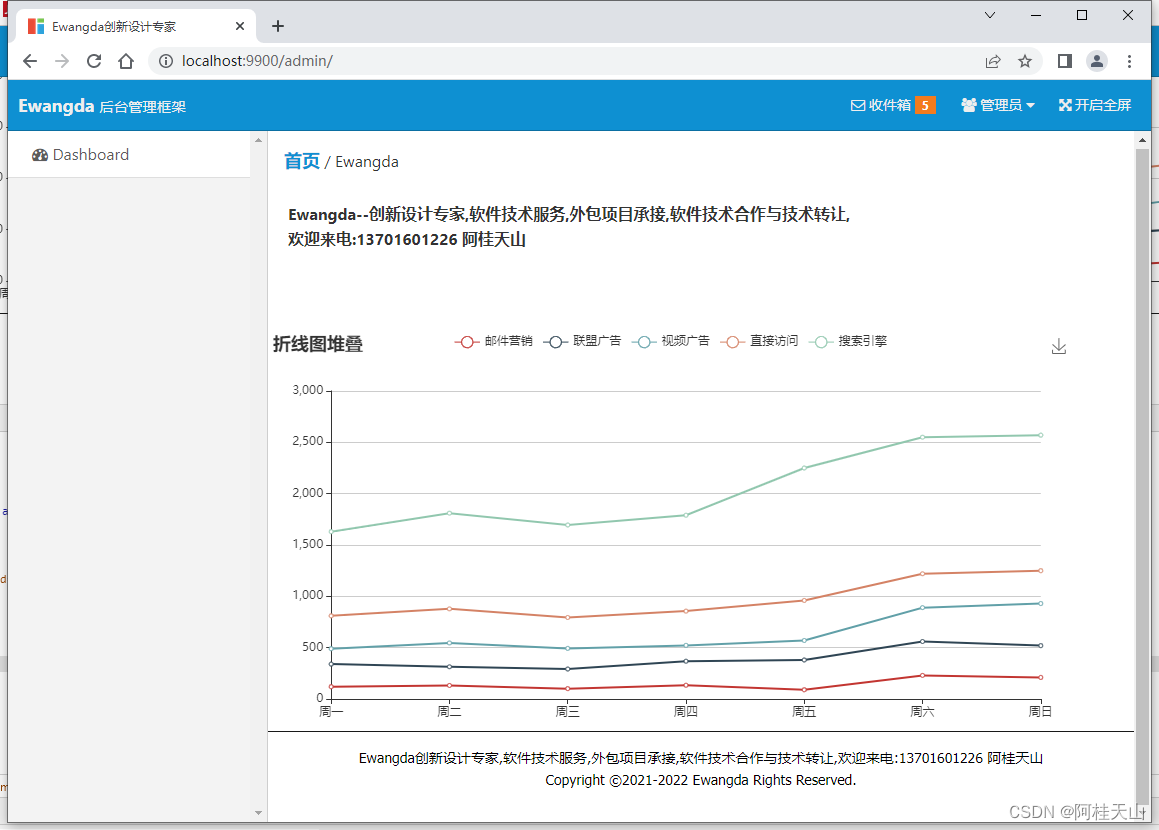Open the Chrome three-dot menu
This screenshot has height=830, width=1159.
[1129, 61]
